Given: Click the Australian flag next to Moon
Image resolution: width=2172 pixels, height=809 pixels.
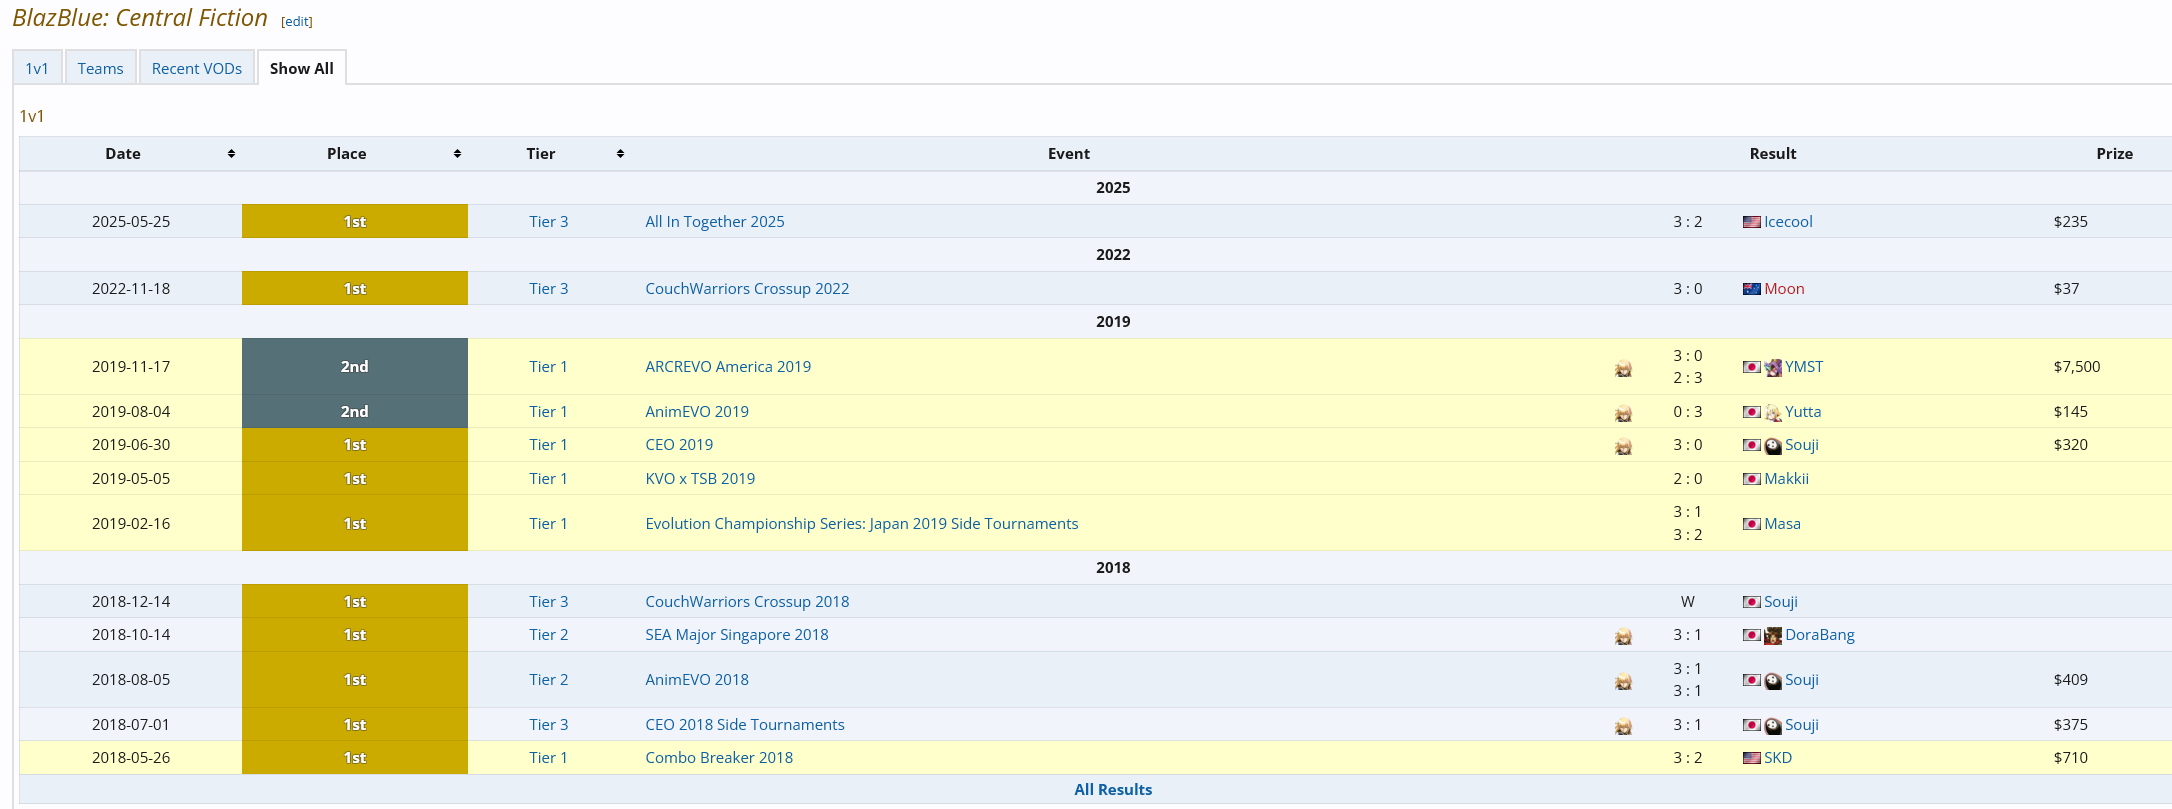Looking at the screenshot, I should (1751, 289).
